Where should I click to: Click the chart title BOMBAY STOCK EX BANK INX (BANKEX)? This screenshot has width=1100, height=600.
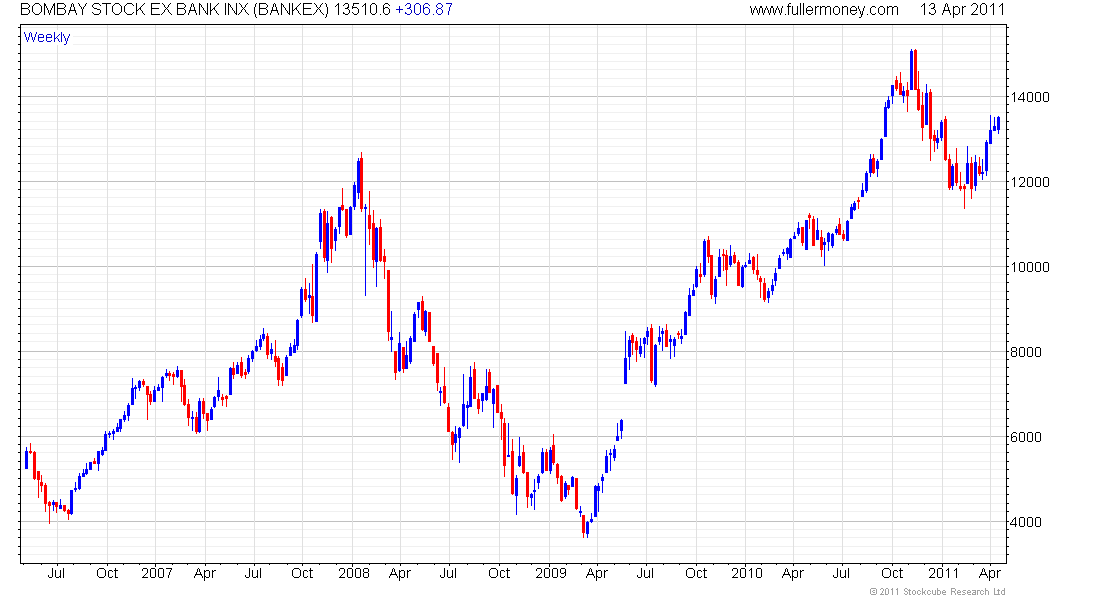[x=174, y=10]
